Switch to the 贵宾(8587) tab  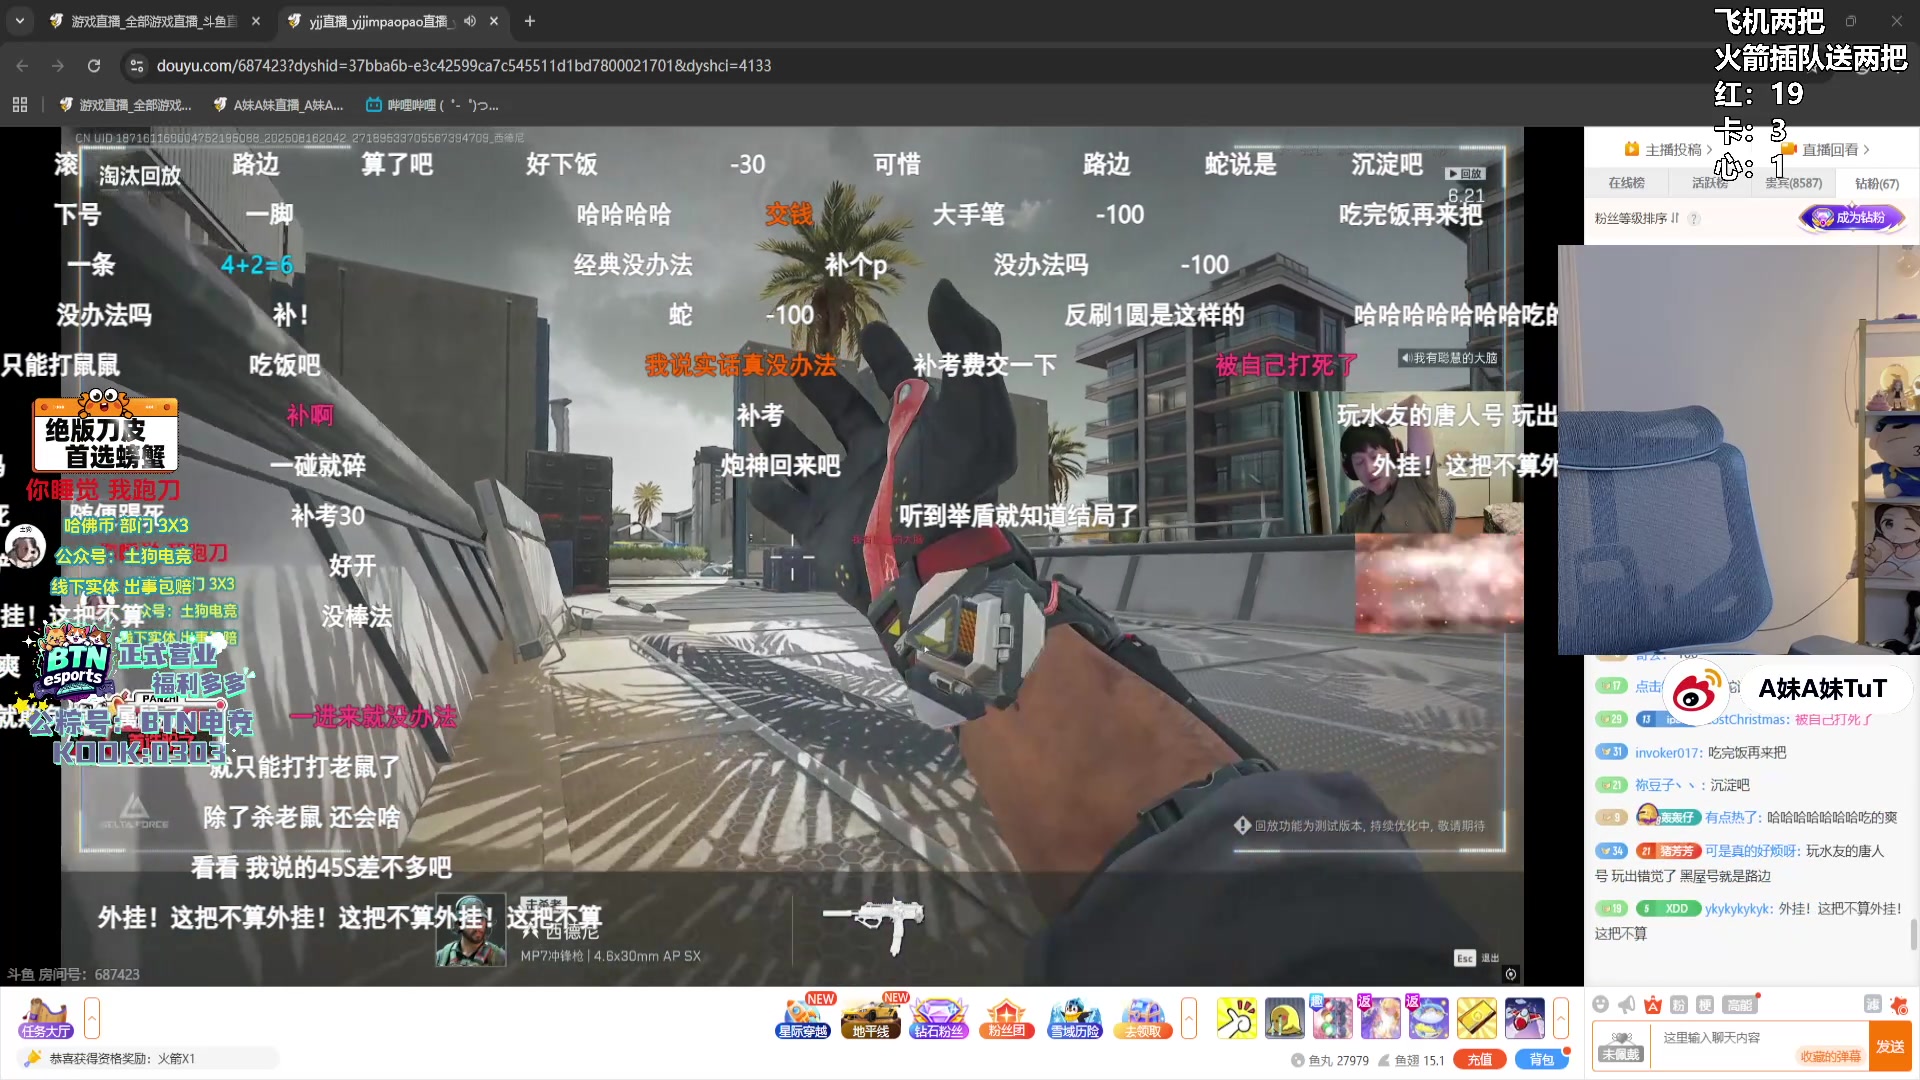(1793, 183)
